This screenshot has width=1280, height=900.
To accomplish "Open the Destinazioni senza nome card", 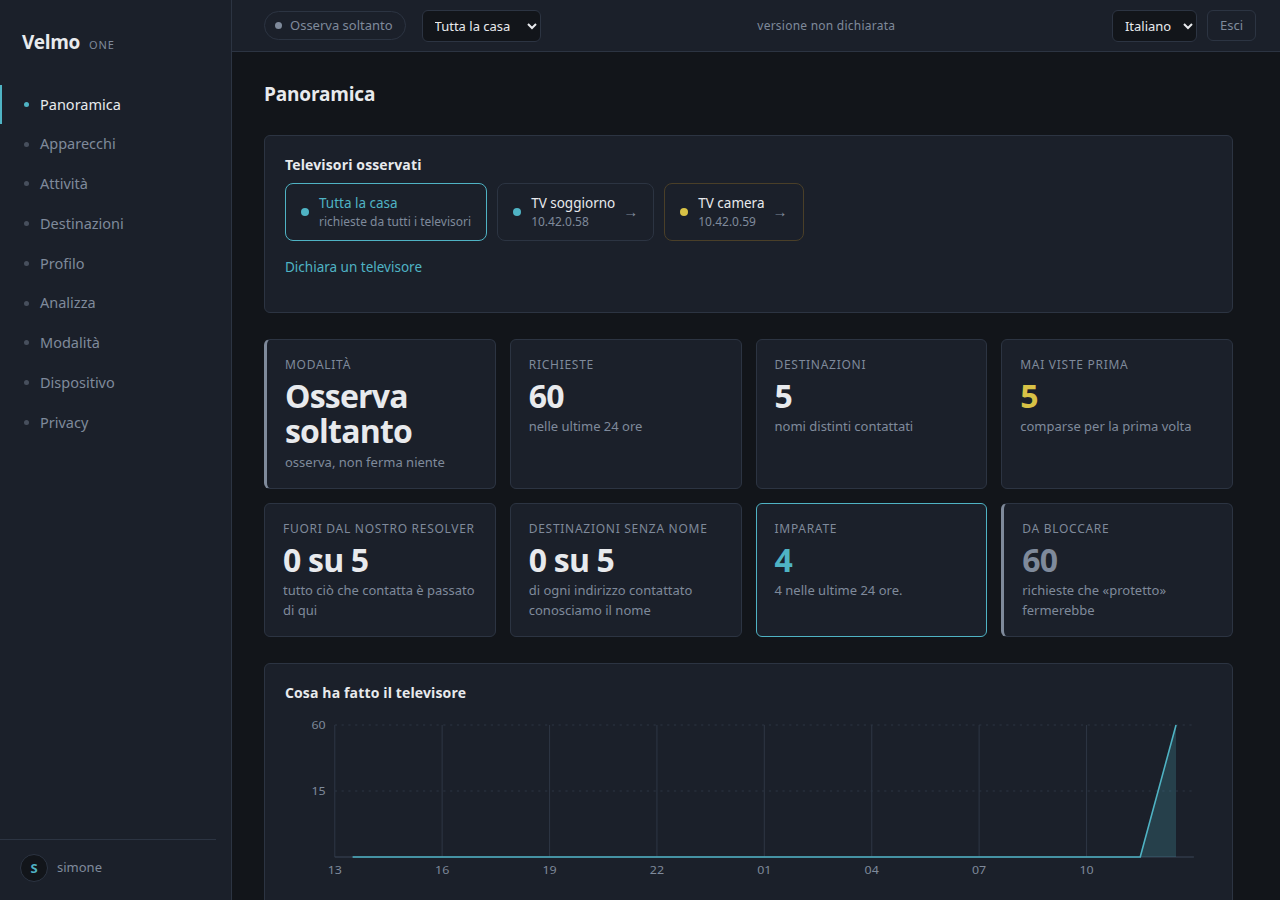I will [x=626, y=570].
